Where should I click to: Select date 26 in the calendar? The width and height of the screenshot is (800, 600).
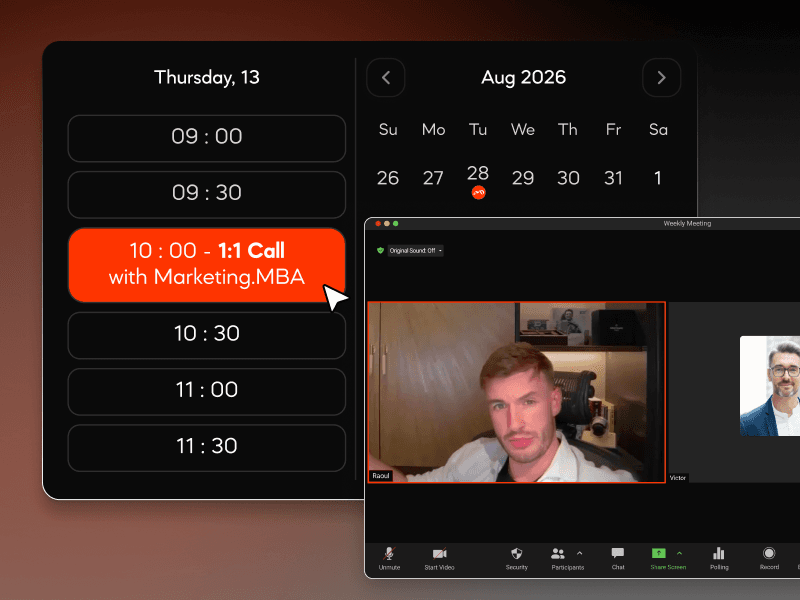(388, 178)
